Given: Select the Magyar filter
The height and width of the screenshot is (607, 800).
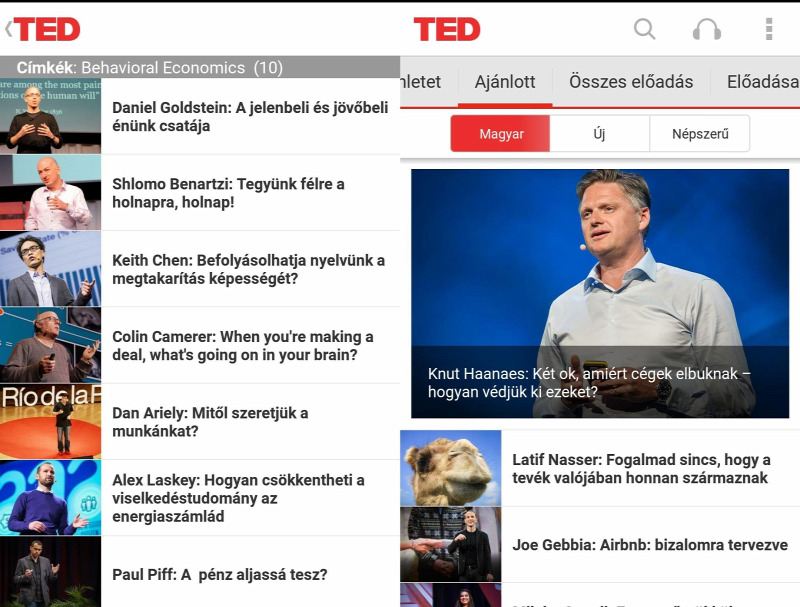Looking at the screenshot, I should click(501, 134).
